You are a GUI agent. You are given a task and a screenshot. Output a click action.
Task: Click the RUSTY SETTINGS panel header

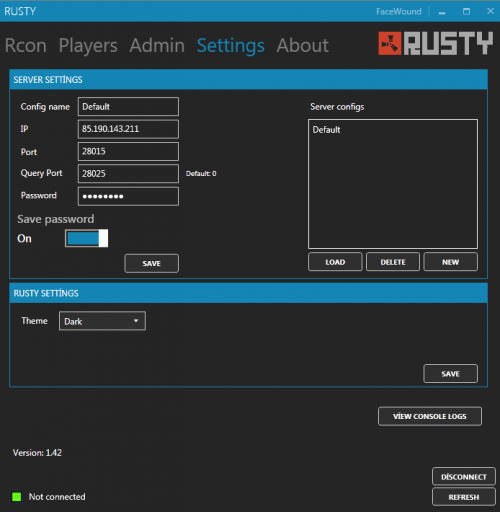[249, 293]
